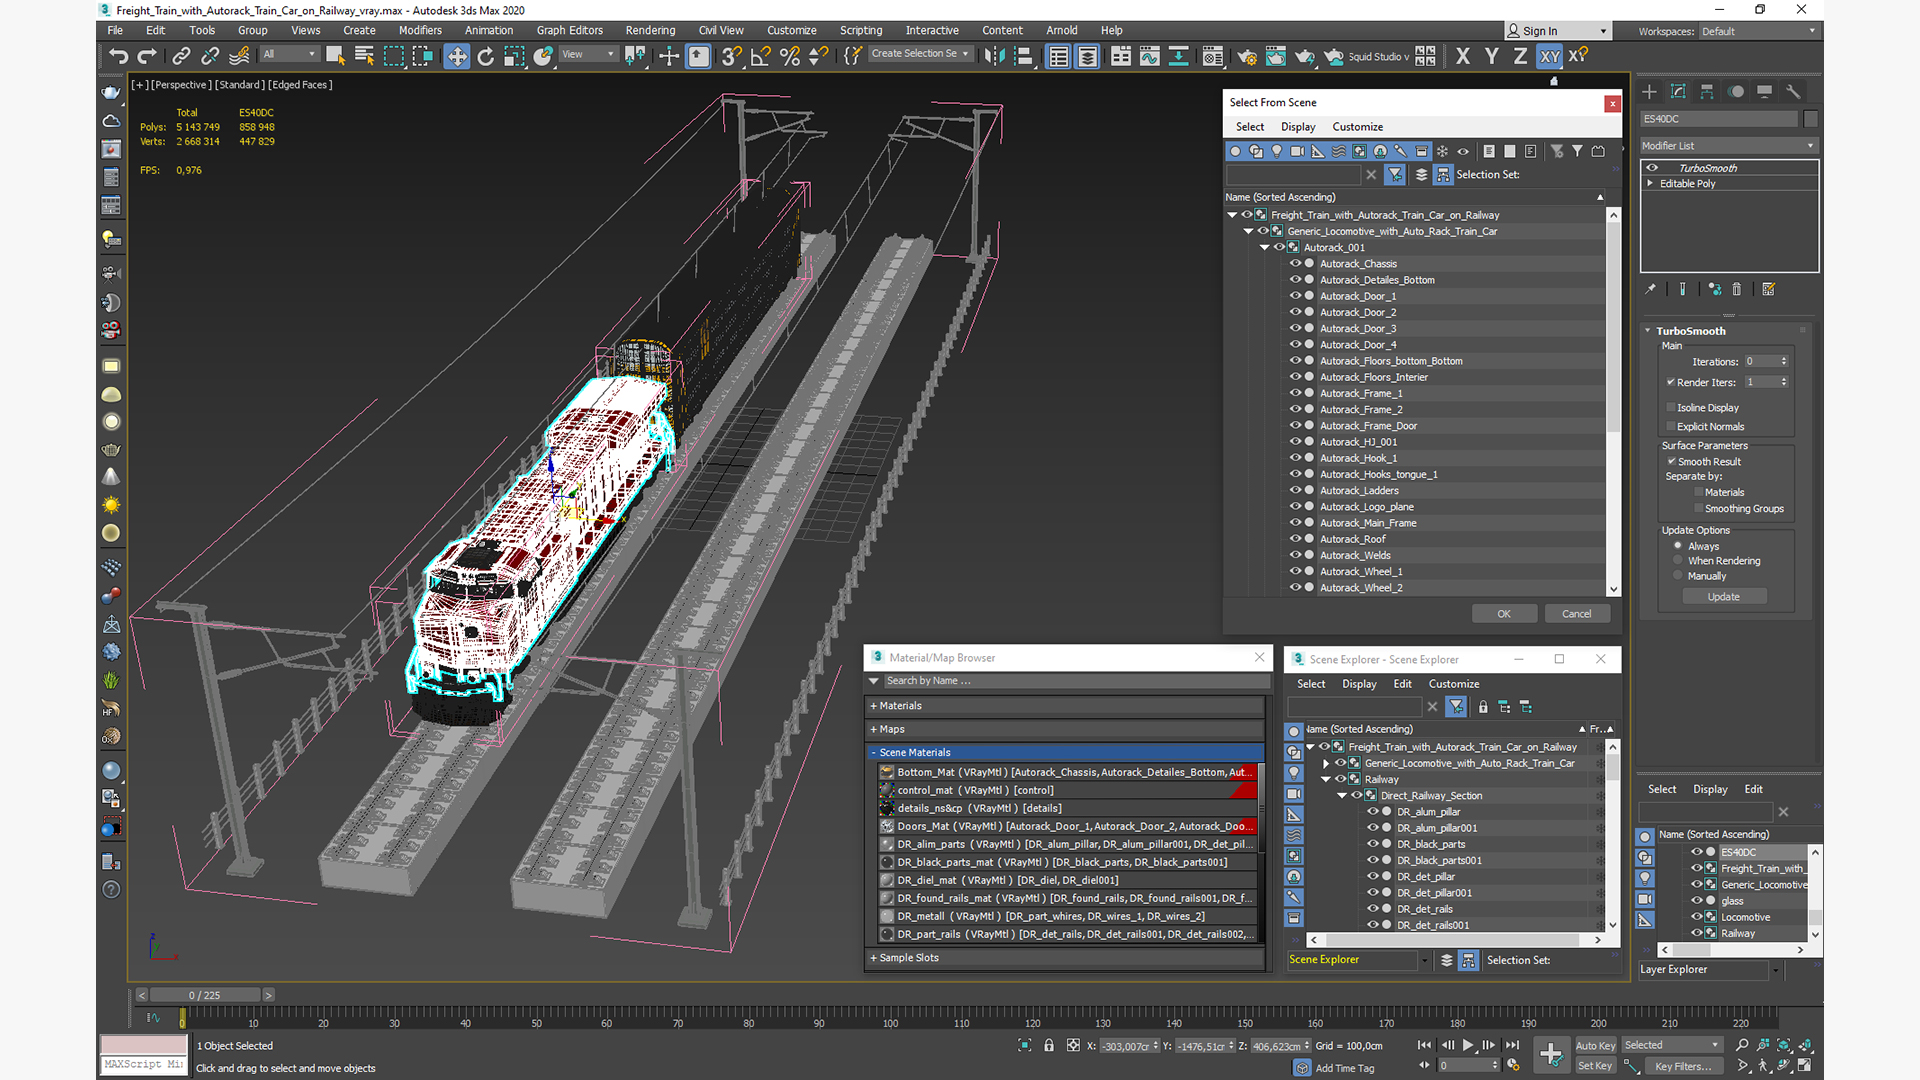Screen dimensions: 1920x1080
Task: Toggle Percent Snap tool
Action: [789, 56]
